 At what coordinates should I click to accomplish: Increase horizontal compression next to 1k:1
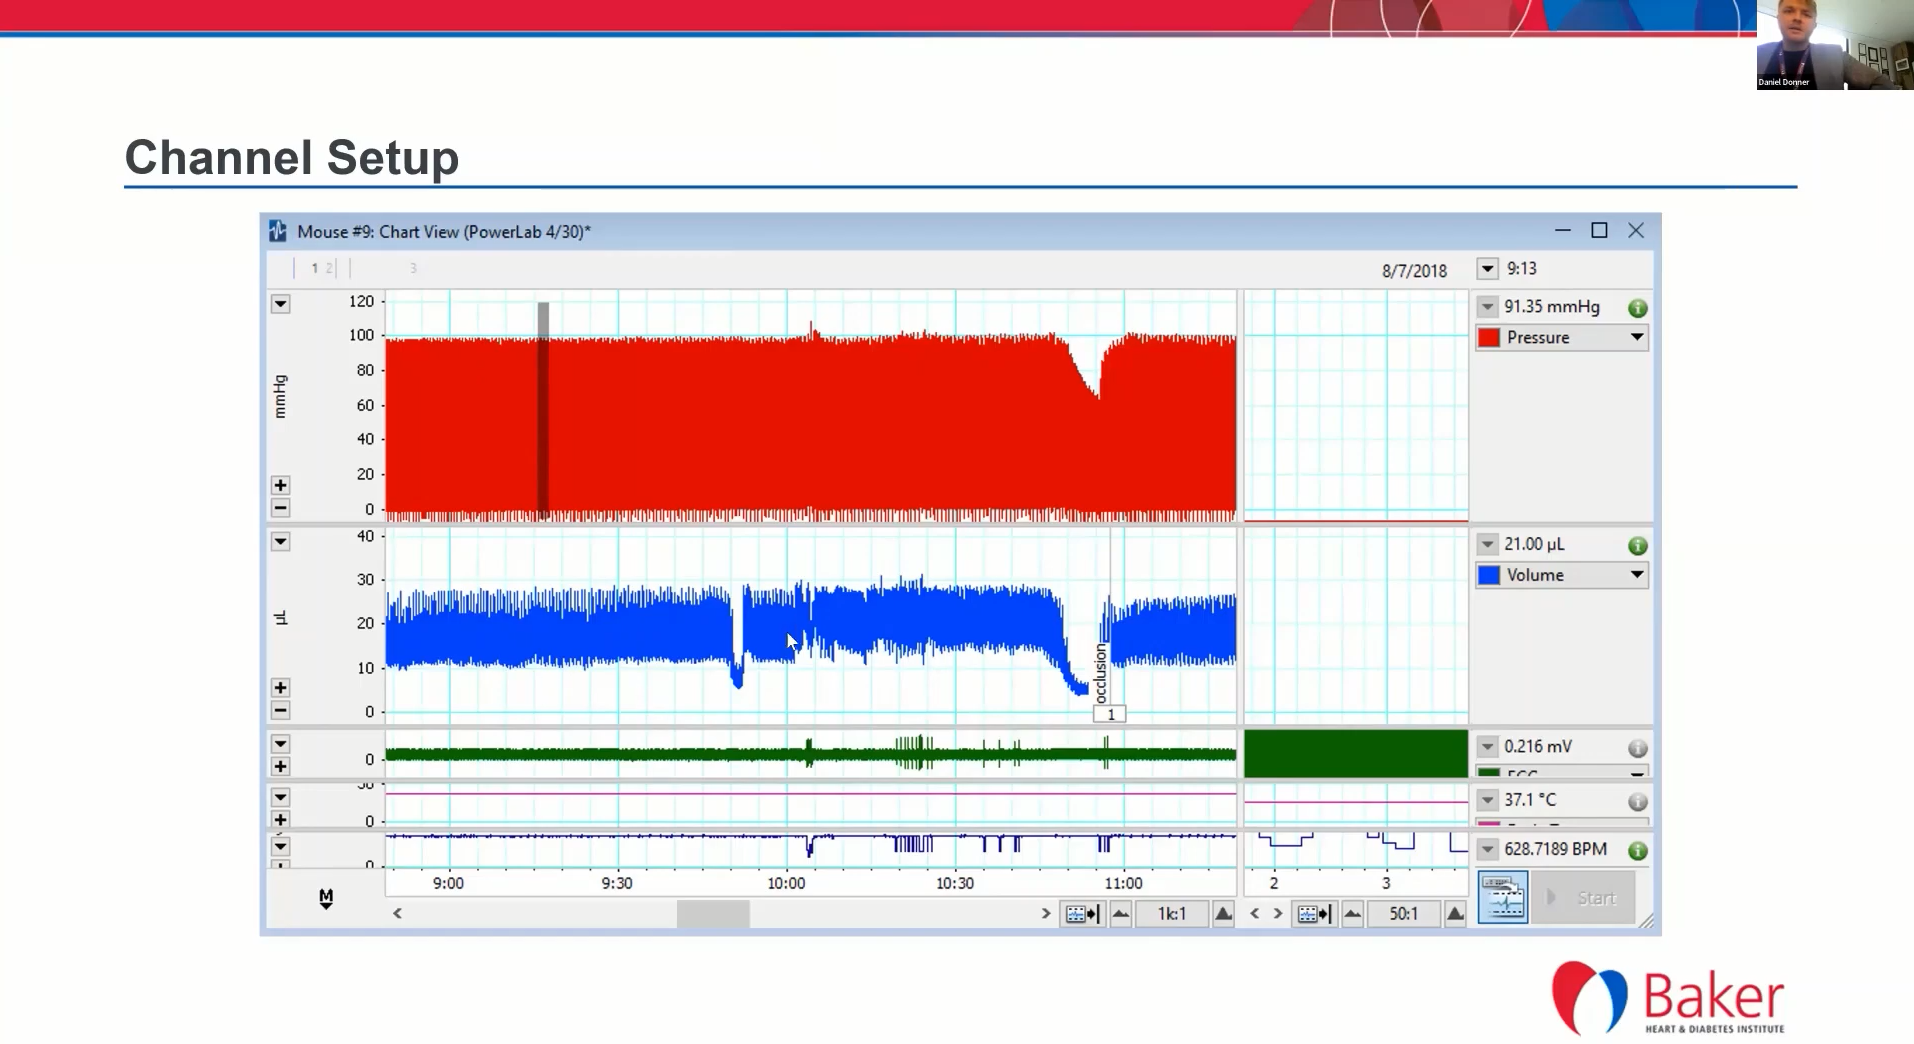click(x=1223, y=914)
